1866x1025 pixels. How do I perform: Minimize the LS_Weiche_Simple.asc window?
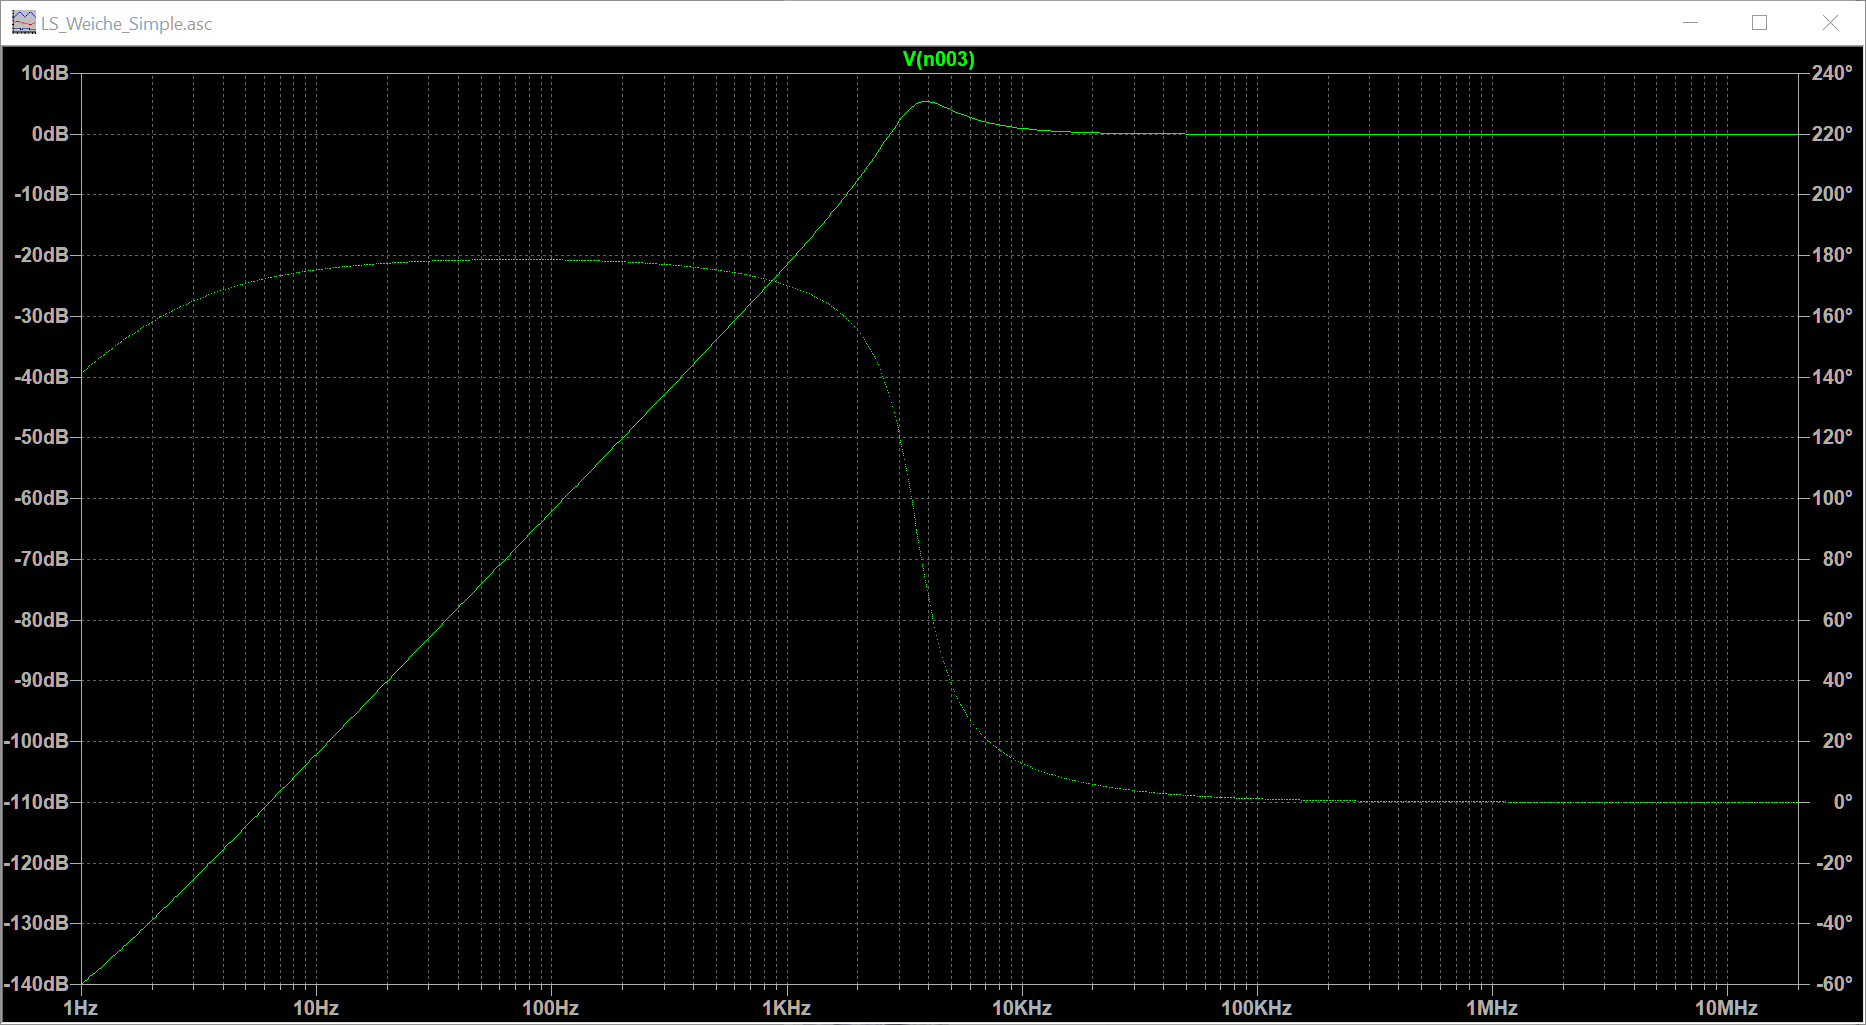[x=1691, y=23]
